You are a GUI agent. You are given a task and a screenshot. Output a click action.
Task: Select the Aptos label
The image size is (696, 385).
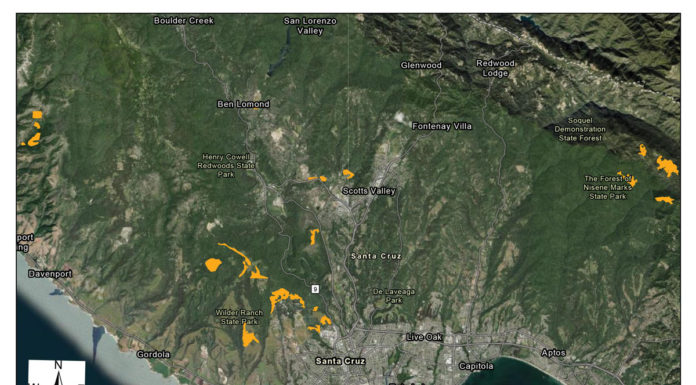553,353
